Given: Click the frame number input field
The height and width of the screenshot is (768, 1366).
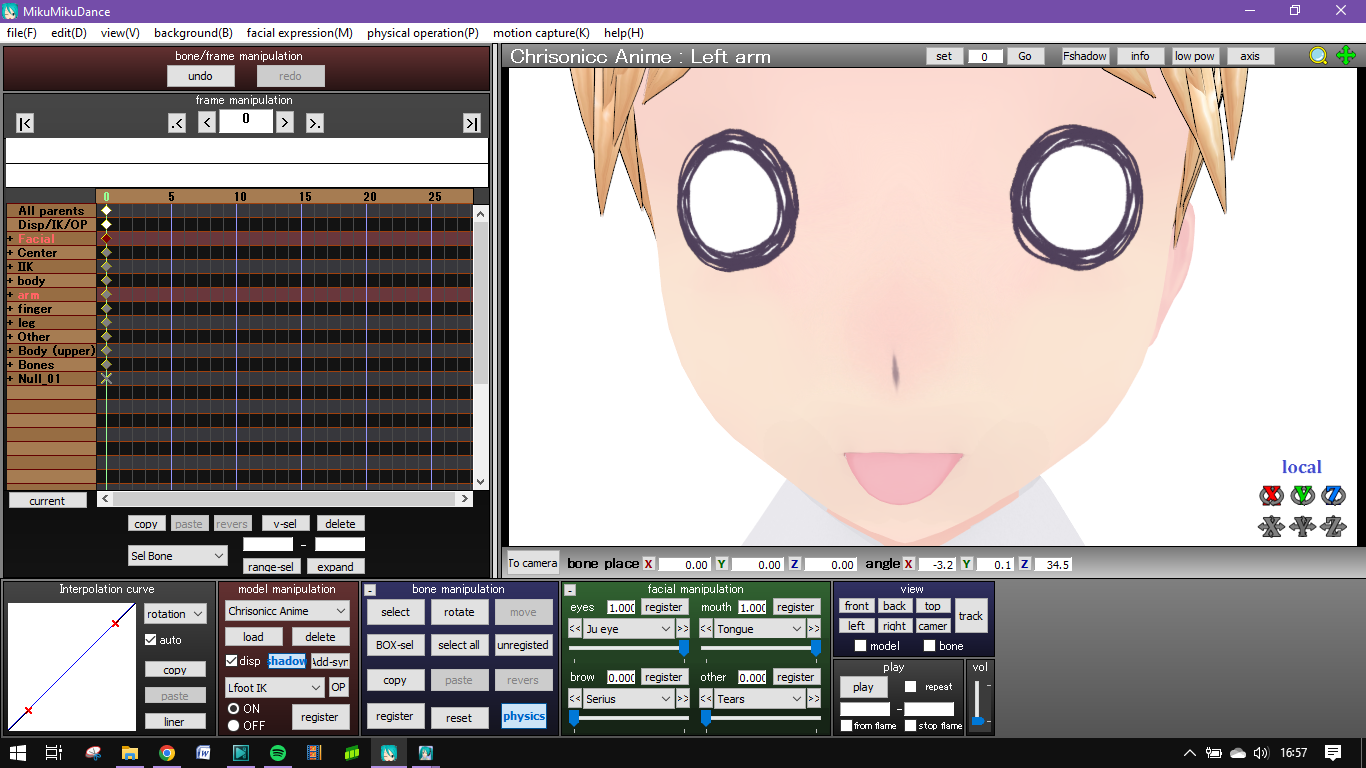Looking at the screenshot, I should click(246, 122).
